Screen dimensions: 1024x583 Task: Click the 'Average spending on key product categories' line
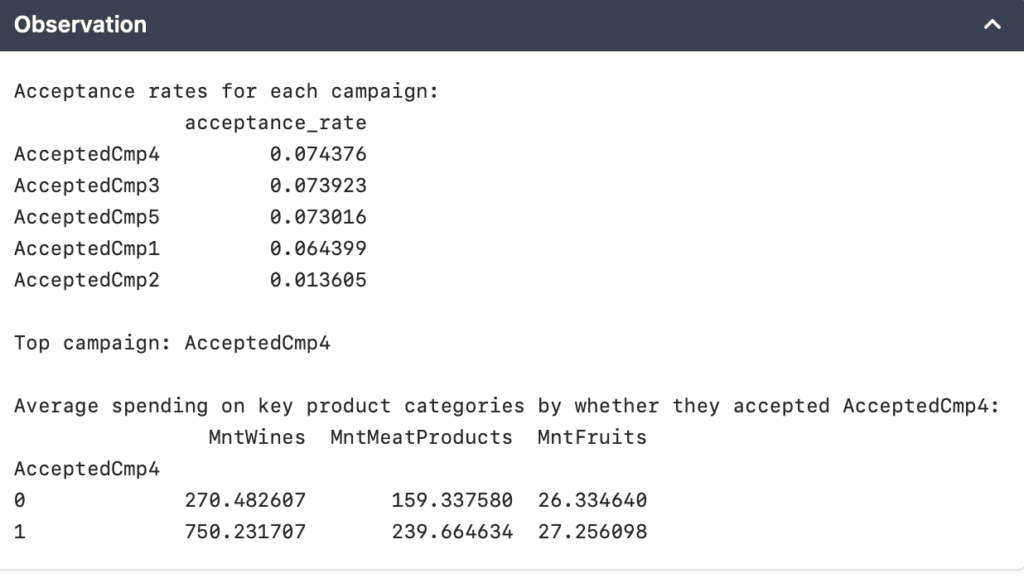[x=506, y=406]
